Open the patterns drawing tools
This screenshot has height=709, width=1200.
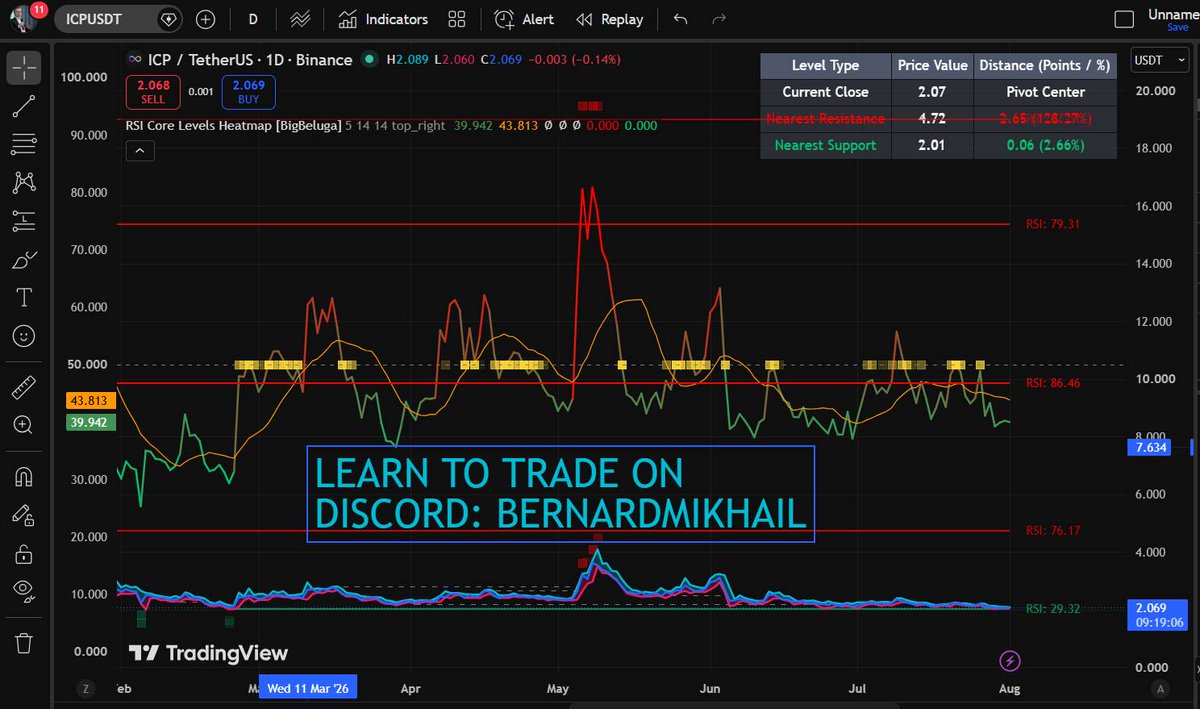[x=25, y=183]
